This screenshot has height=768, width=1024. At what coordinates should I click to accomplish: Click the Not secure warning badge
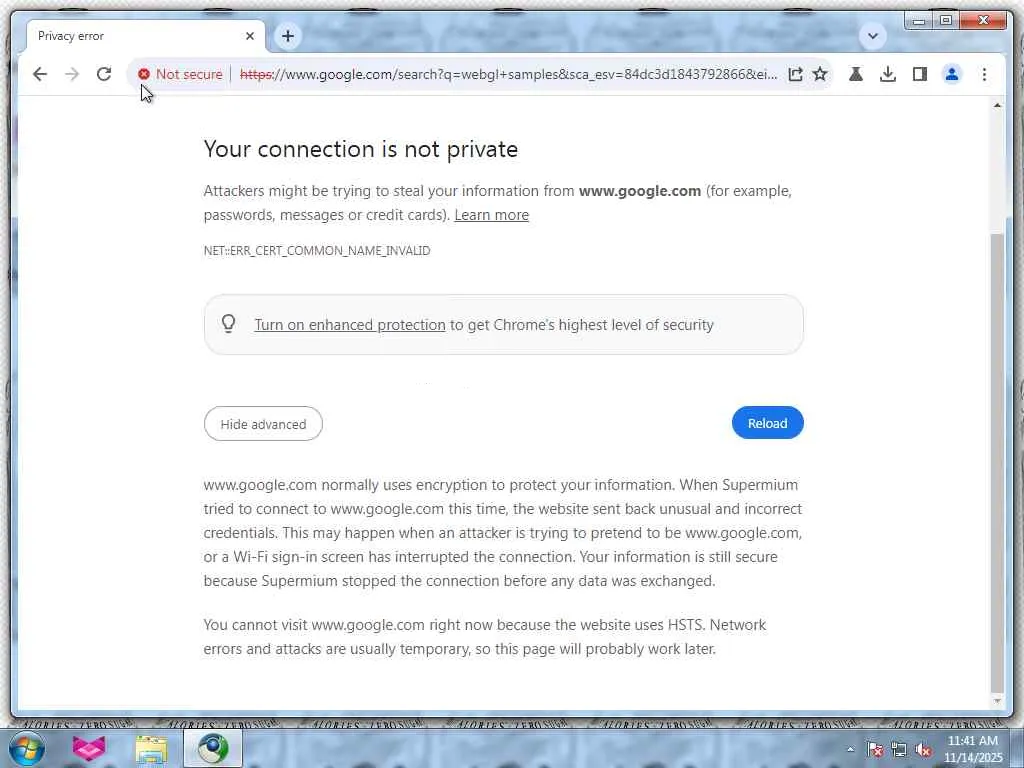[181, 74]
